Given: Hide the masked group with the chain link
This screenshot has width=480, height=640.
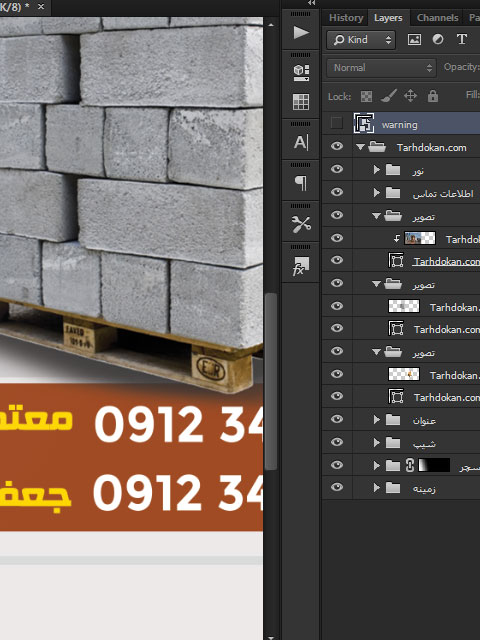Looking at the screenshot, I should [x=337, y=464].
